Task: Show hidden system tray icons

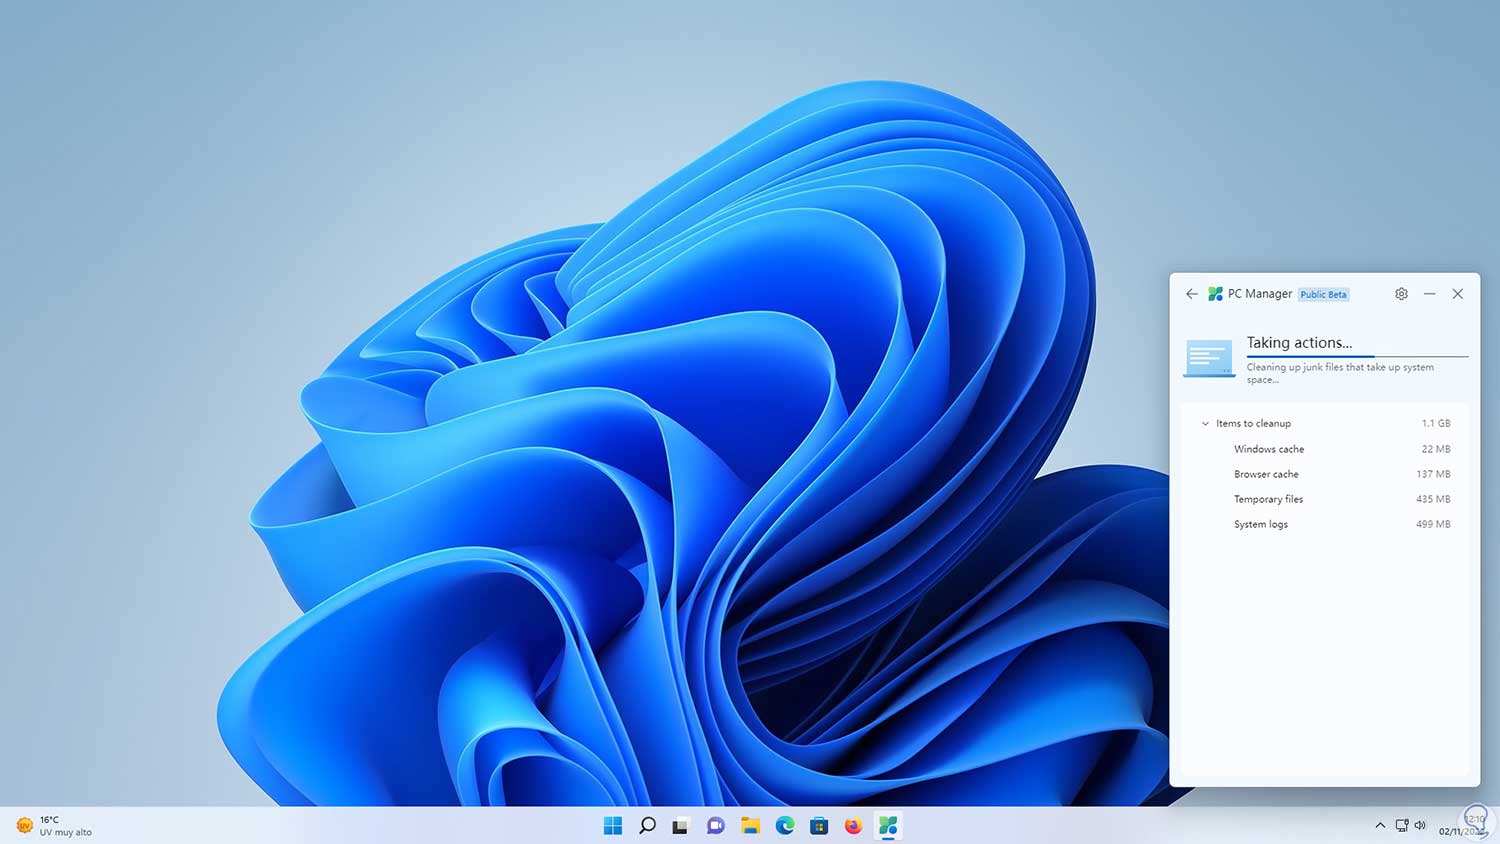Action: [x=1380, y=825]
